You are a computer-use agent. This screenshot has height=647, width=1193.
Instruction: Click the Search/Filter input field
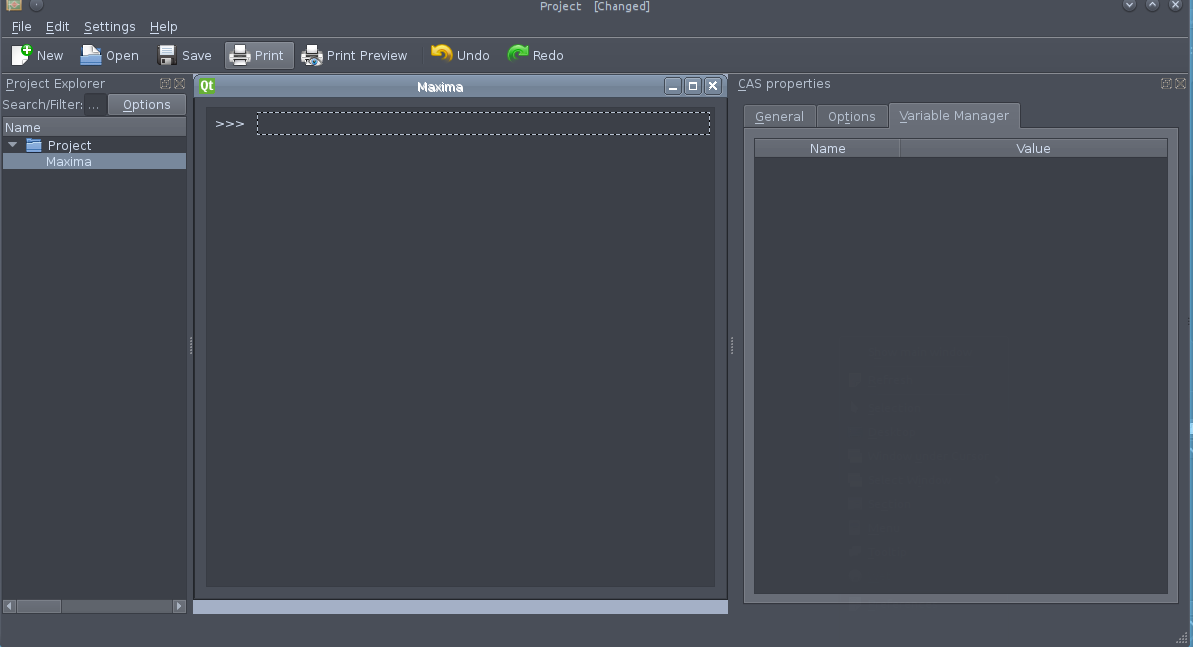click(x=94, y=105)
